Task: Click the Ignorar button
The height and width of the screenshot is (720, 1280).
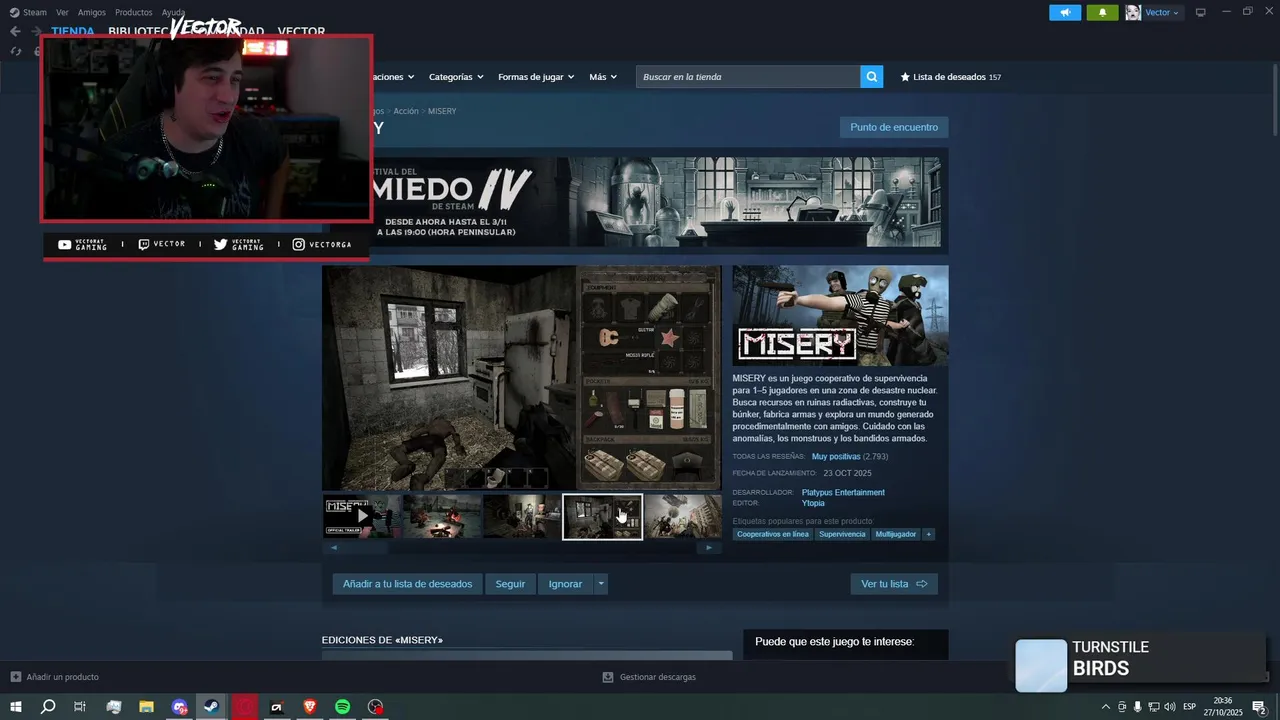Action: coord(565,584)
